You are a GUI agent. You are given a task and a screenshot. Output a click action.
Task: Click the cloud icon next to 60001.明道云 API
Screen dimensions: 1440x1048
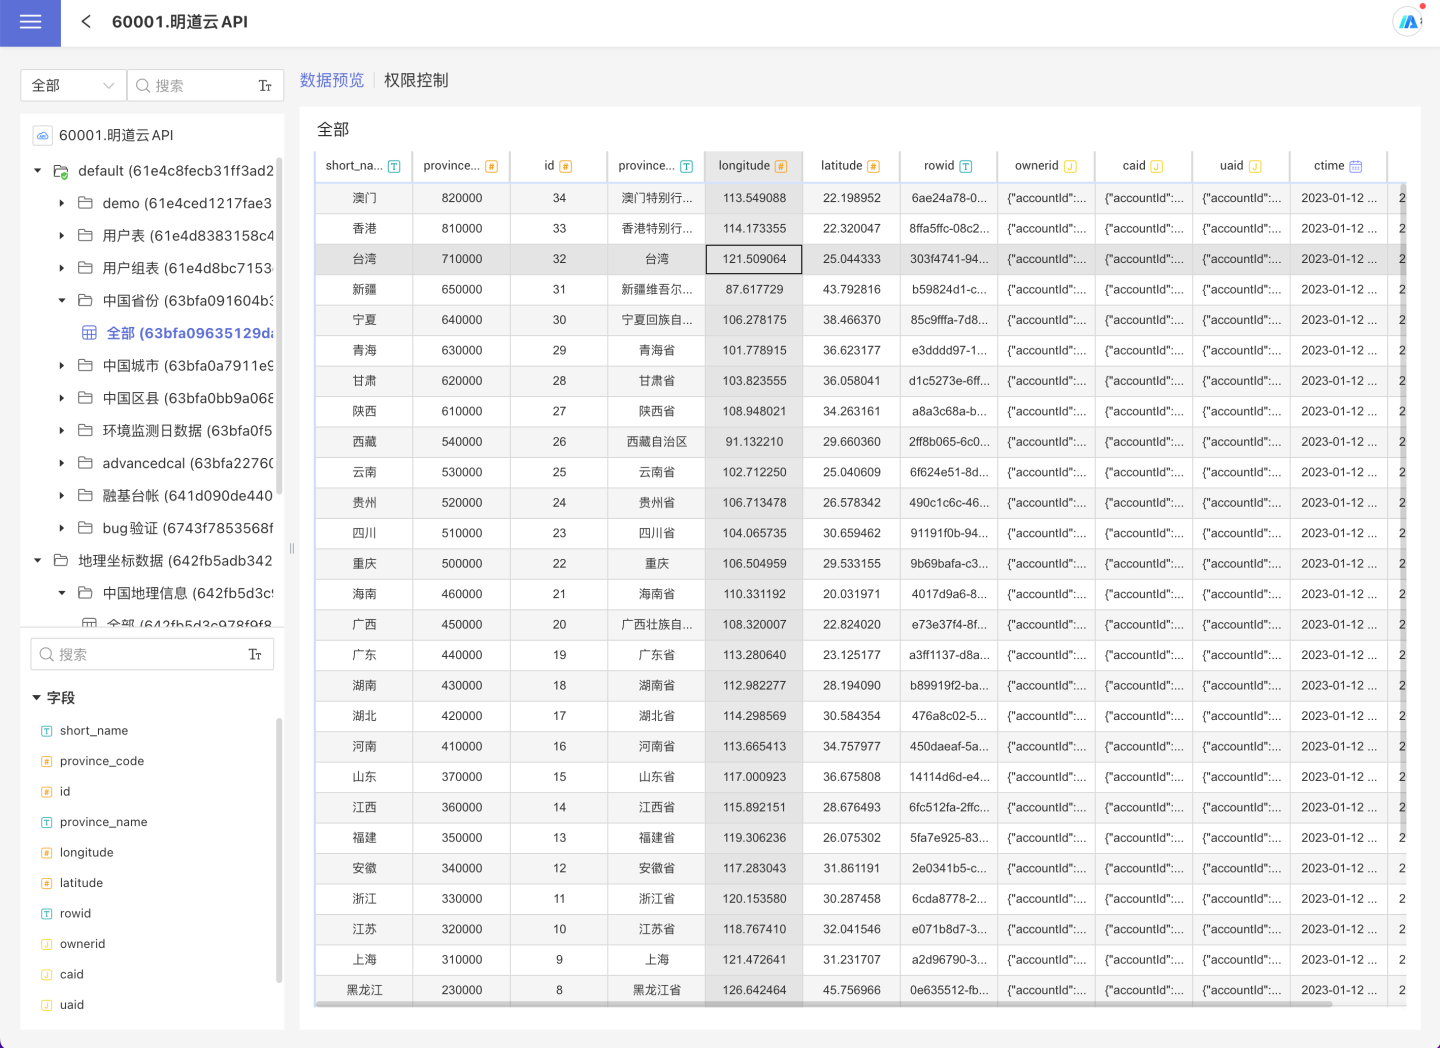click(x=42, y=135)
